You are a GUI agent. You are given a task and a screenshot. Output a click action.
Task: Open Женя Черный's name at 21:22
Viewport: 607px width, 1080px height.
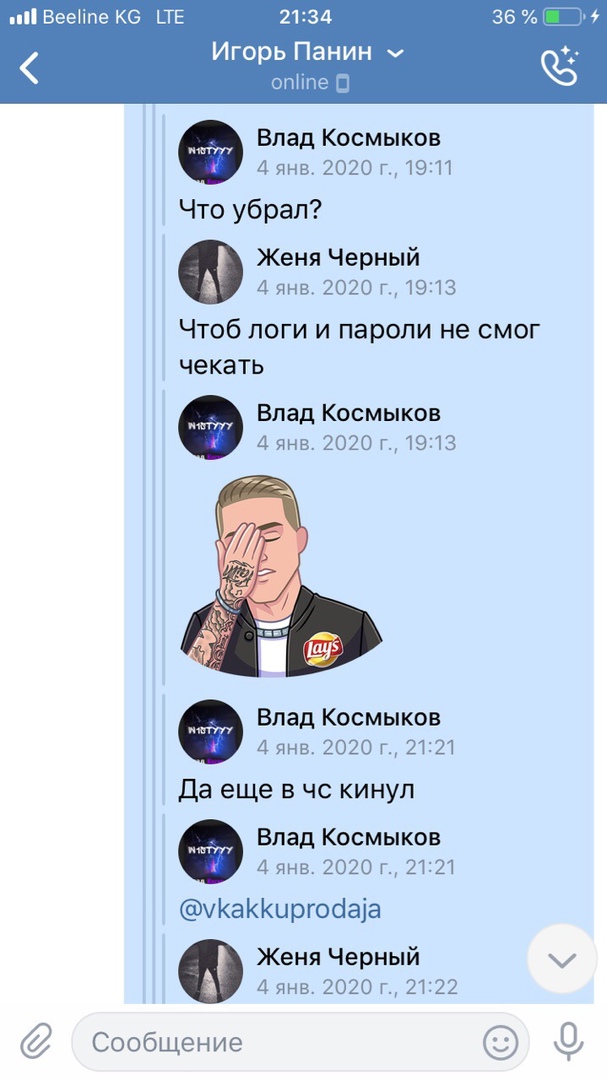click(x=338, y=957)
